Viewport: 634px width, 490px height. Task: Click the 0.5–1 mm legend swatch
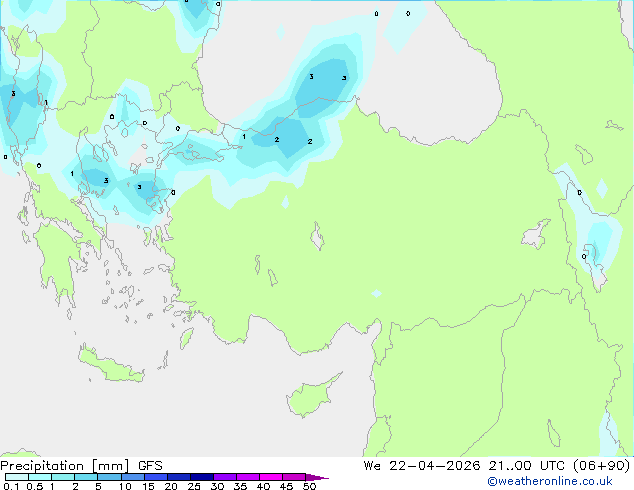pyautogui.click(x=40, y=477)
